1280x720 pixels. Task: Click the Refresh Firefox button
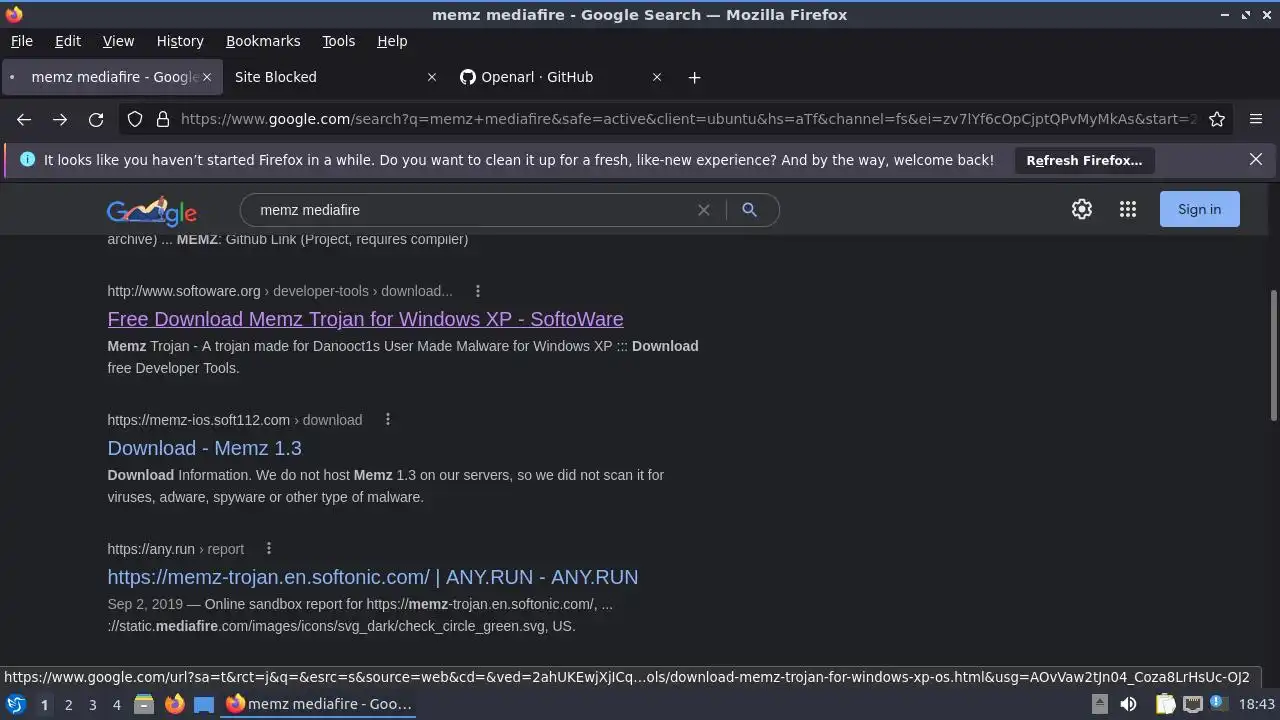1084,160
